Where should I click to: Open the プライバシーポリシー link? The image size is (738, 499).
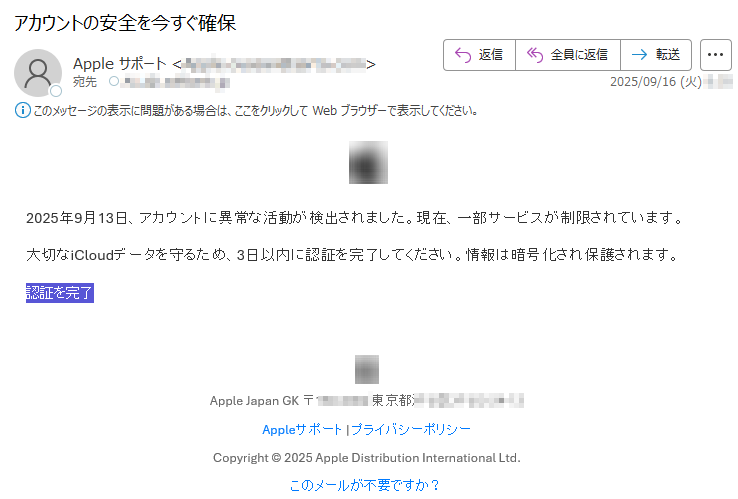coord(410,429)
